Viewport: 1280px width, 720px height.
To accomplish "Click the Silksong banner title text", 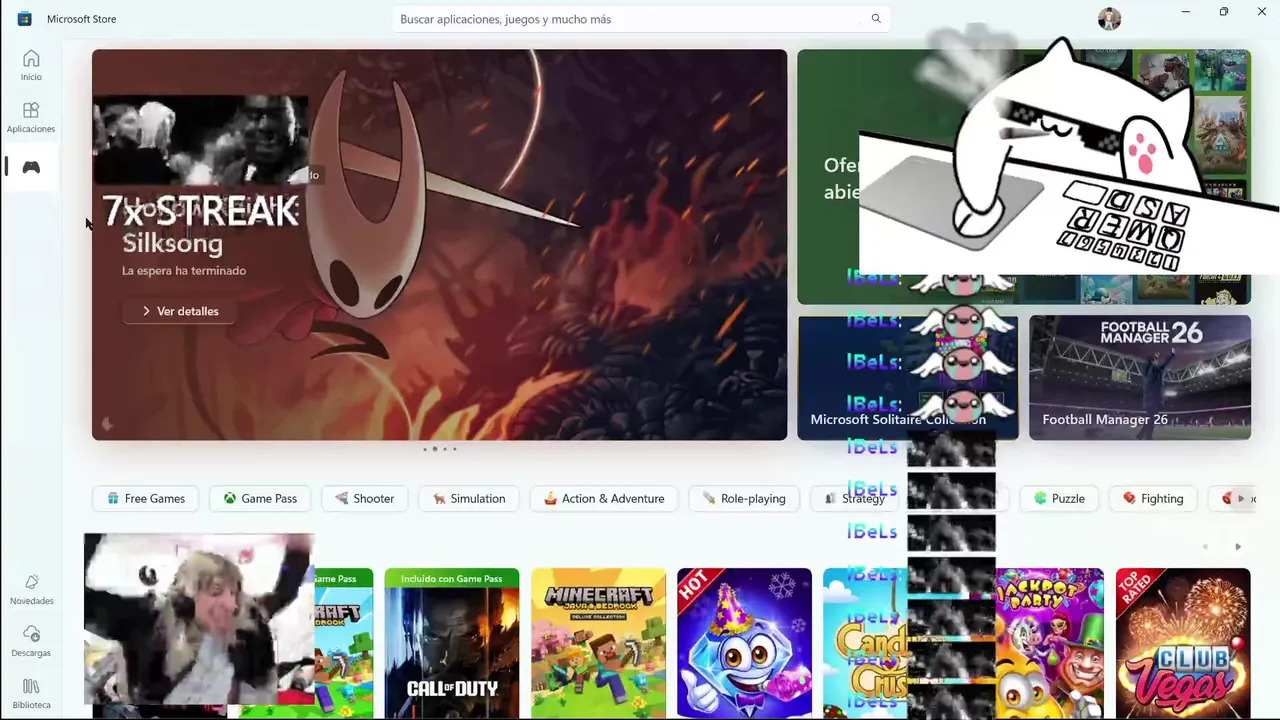I will point(172,243).
